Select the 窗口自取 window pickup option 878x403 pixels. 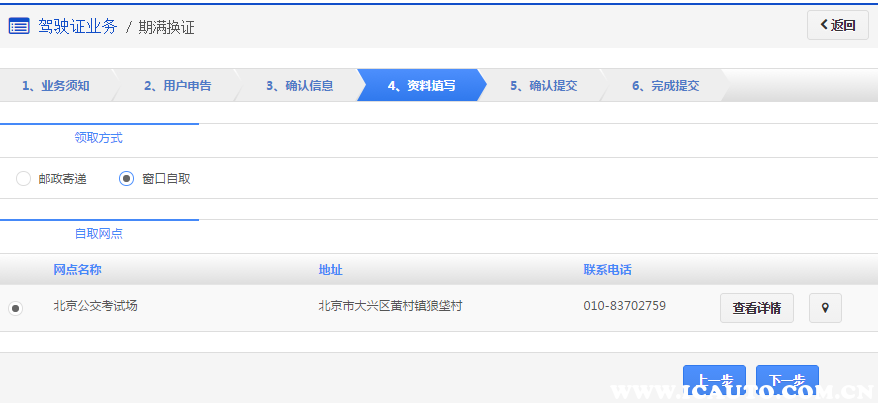[x=126, y=179]
